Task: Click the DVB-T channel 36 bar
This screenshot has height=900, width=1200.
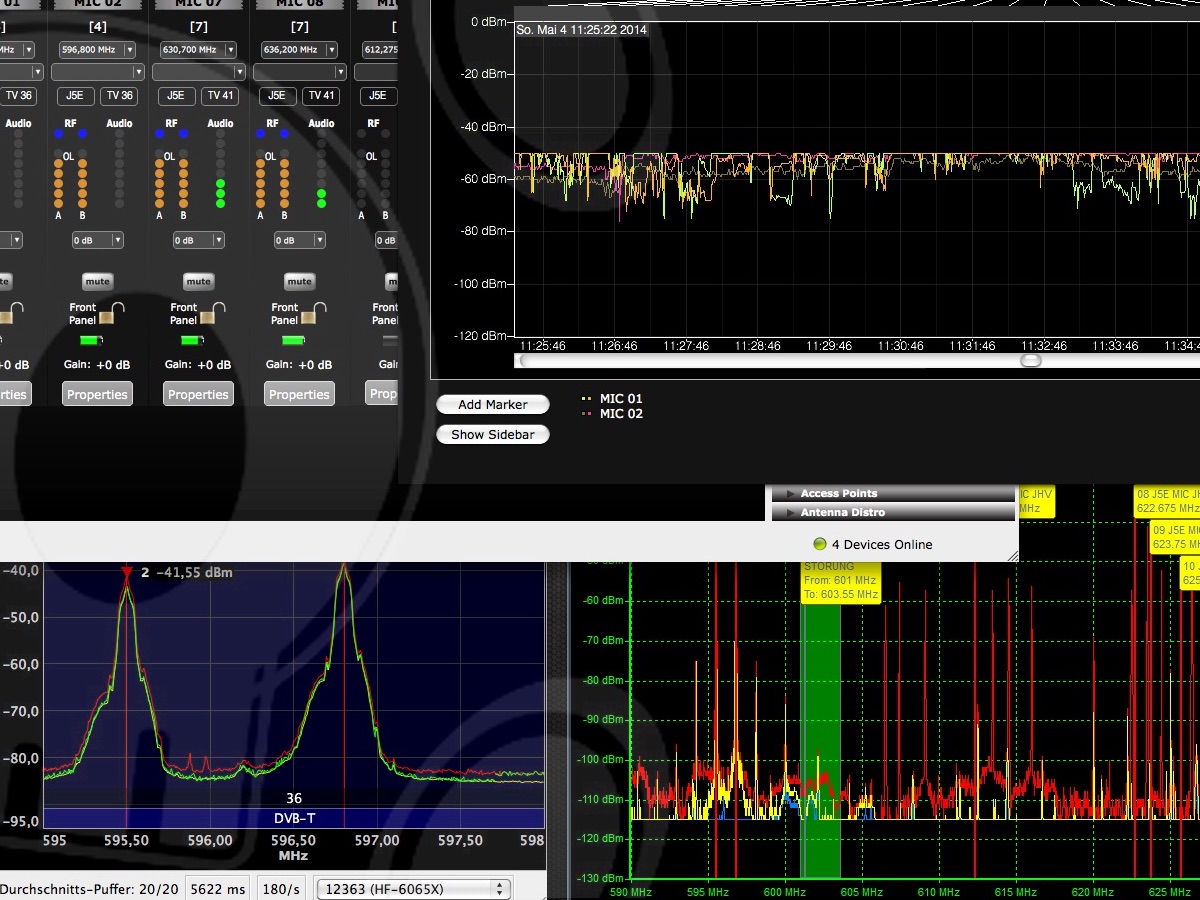Action: pyautogui.click(x=294, y=817)
